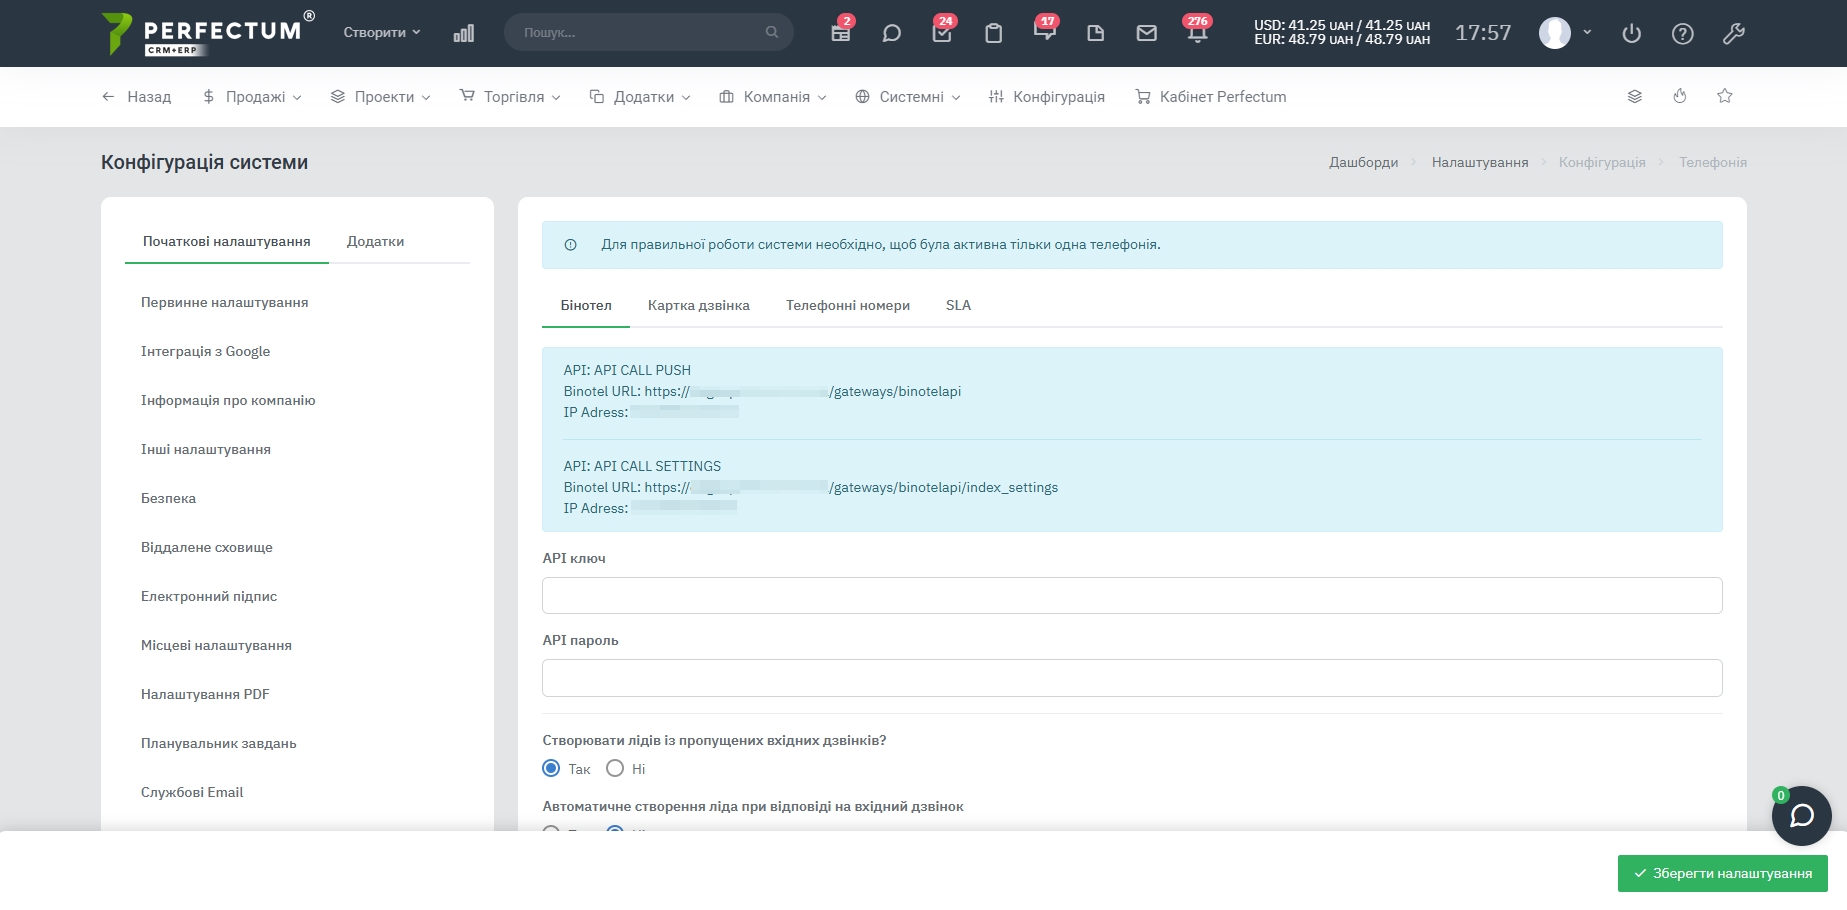Open the wrench settings icon

(x=1733, y=34)
